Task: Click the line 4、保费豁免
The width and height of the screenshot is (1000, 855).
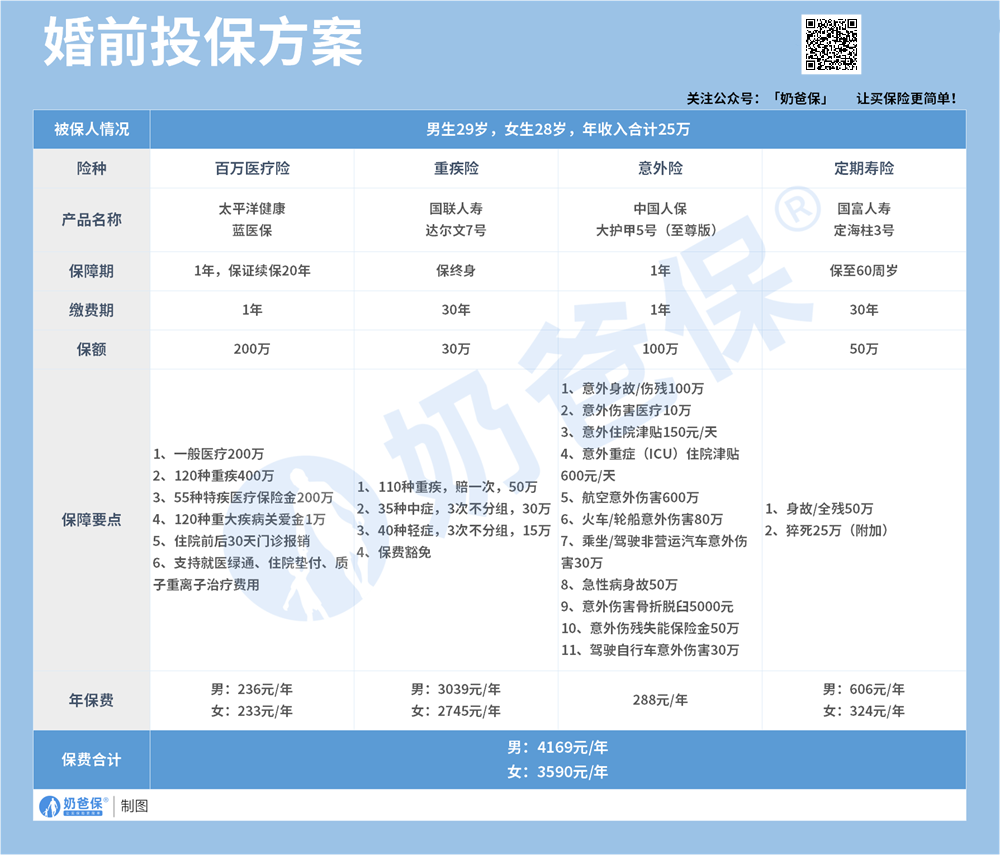Action: coord(394,552)
